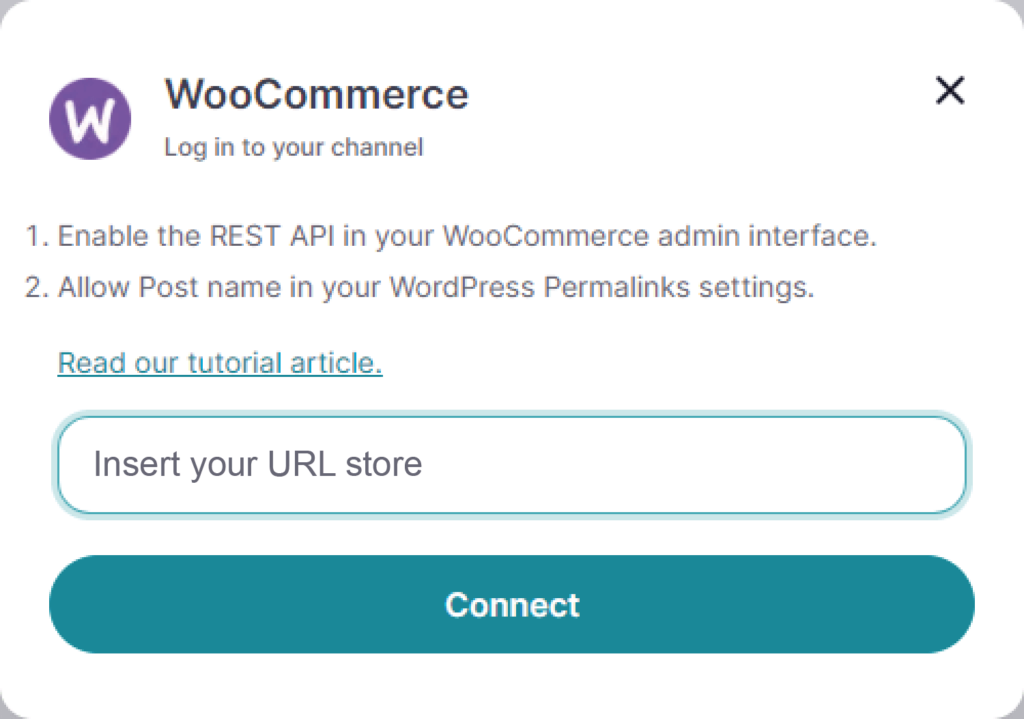Click Connect to link your store
The height and width of the screenshot is (719, 1024).
[x=512, y=604]
